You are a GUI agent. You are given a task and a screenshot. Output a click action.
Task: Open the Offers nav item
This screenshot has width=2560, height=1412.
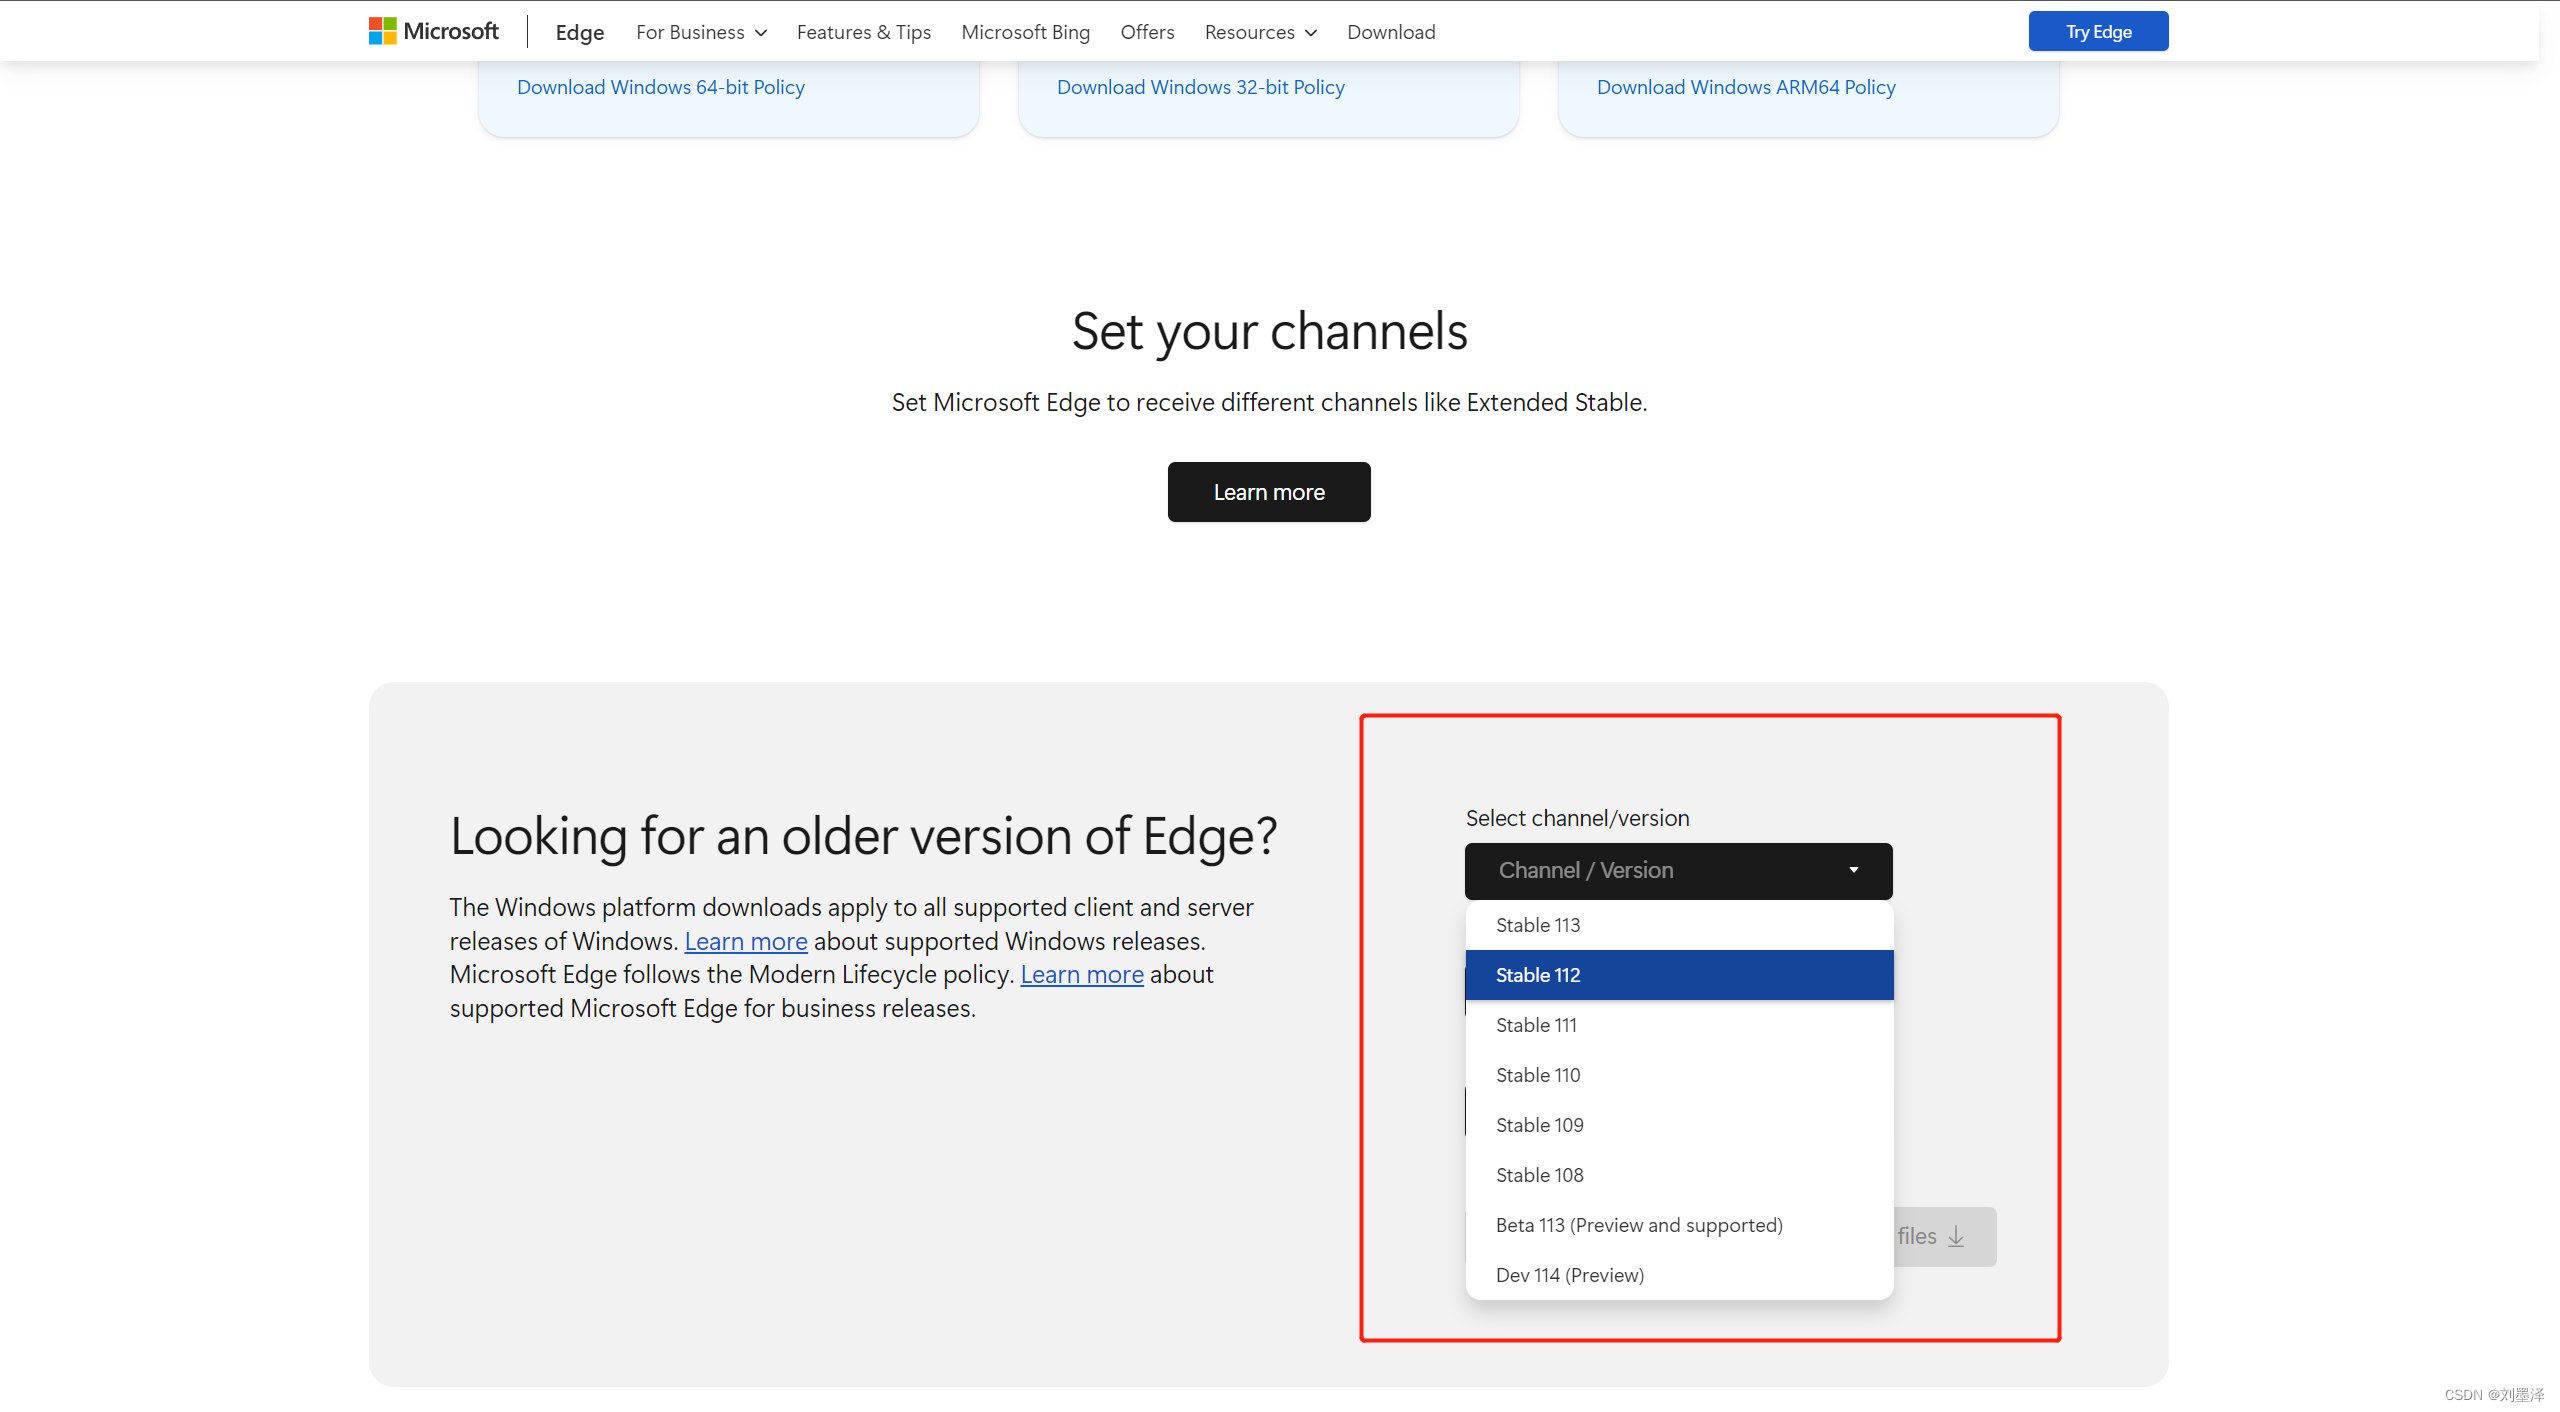click(x=1147, y=32)
